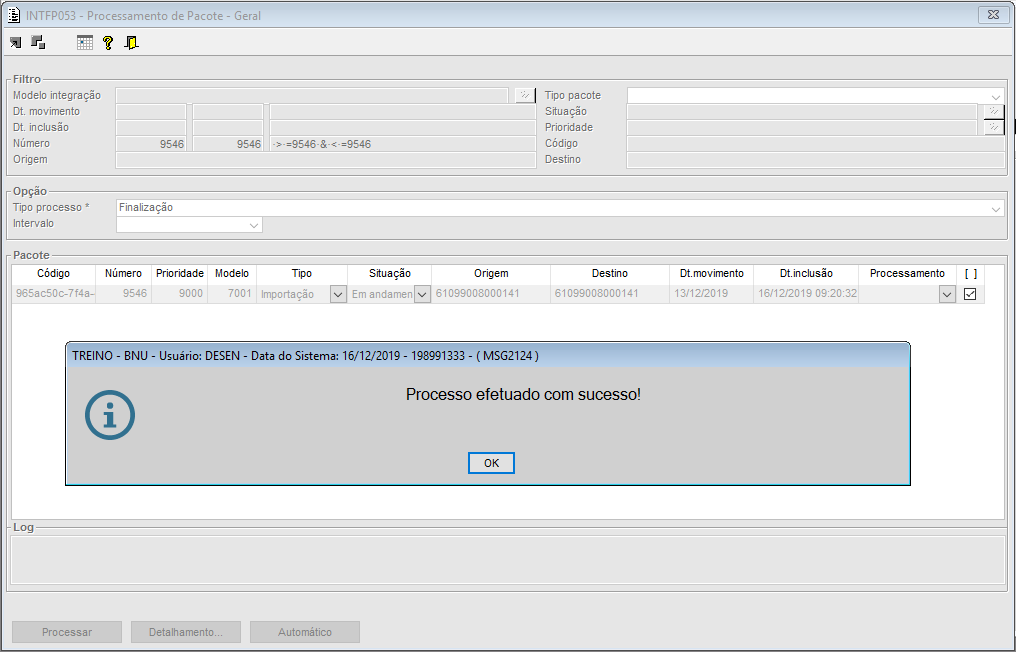Viewport: 1016px width, 652px height.
Task: Open the Tipo dropdown showing Importação
Action: click(x=338, y=294)
